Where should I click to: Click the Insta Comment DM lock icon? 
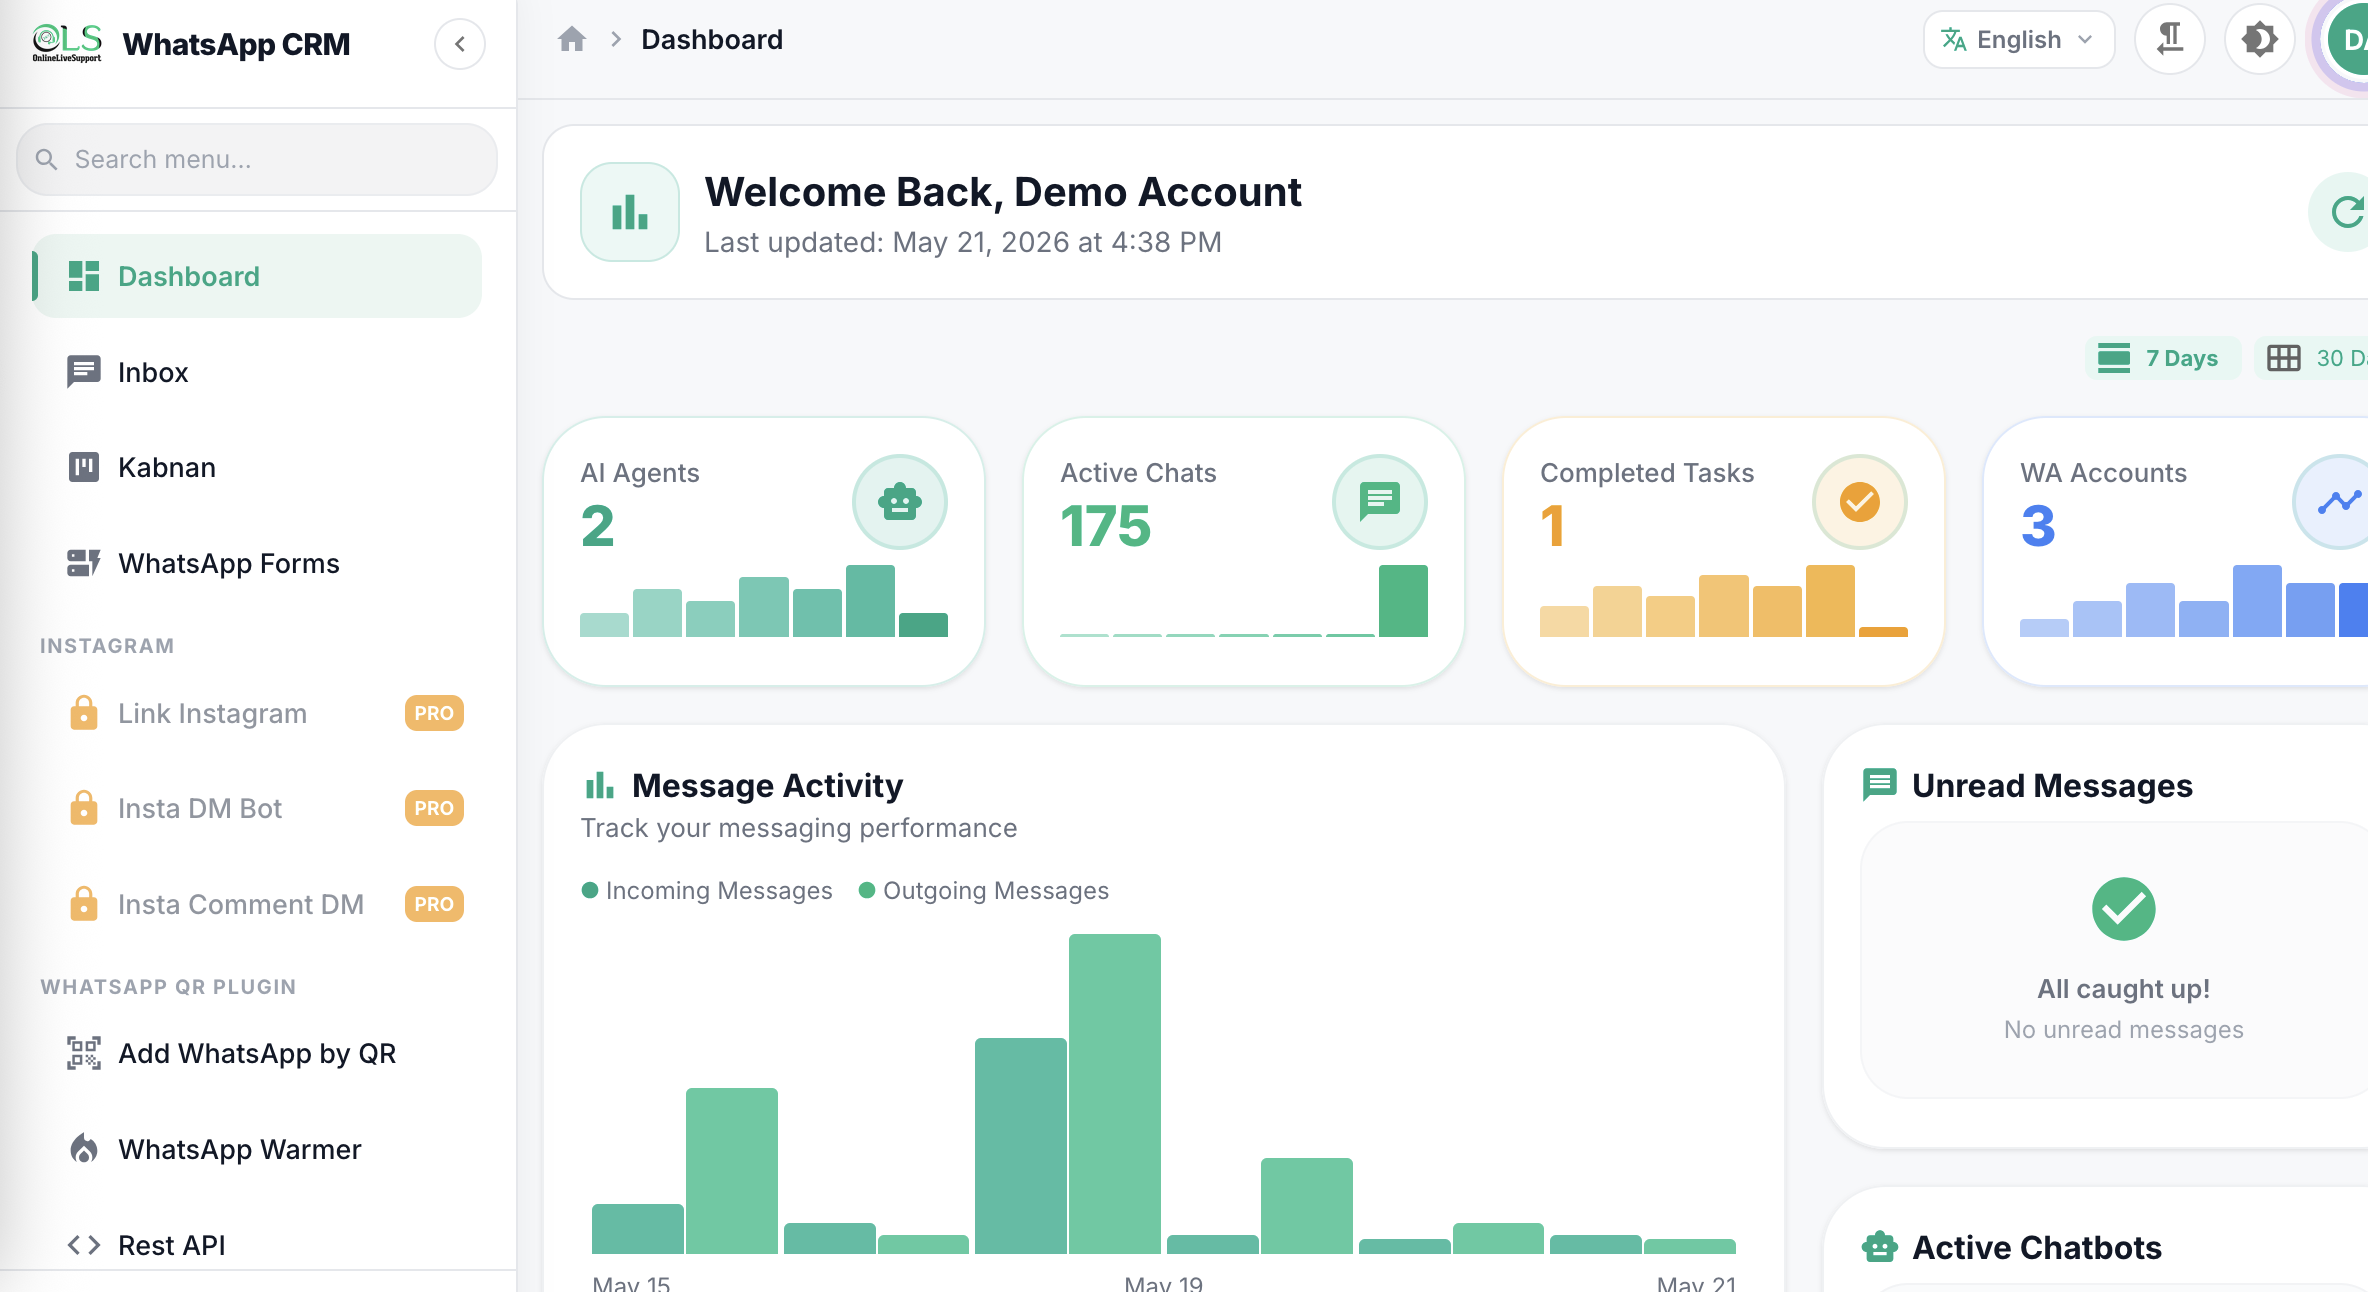(84, 904)
